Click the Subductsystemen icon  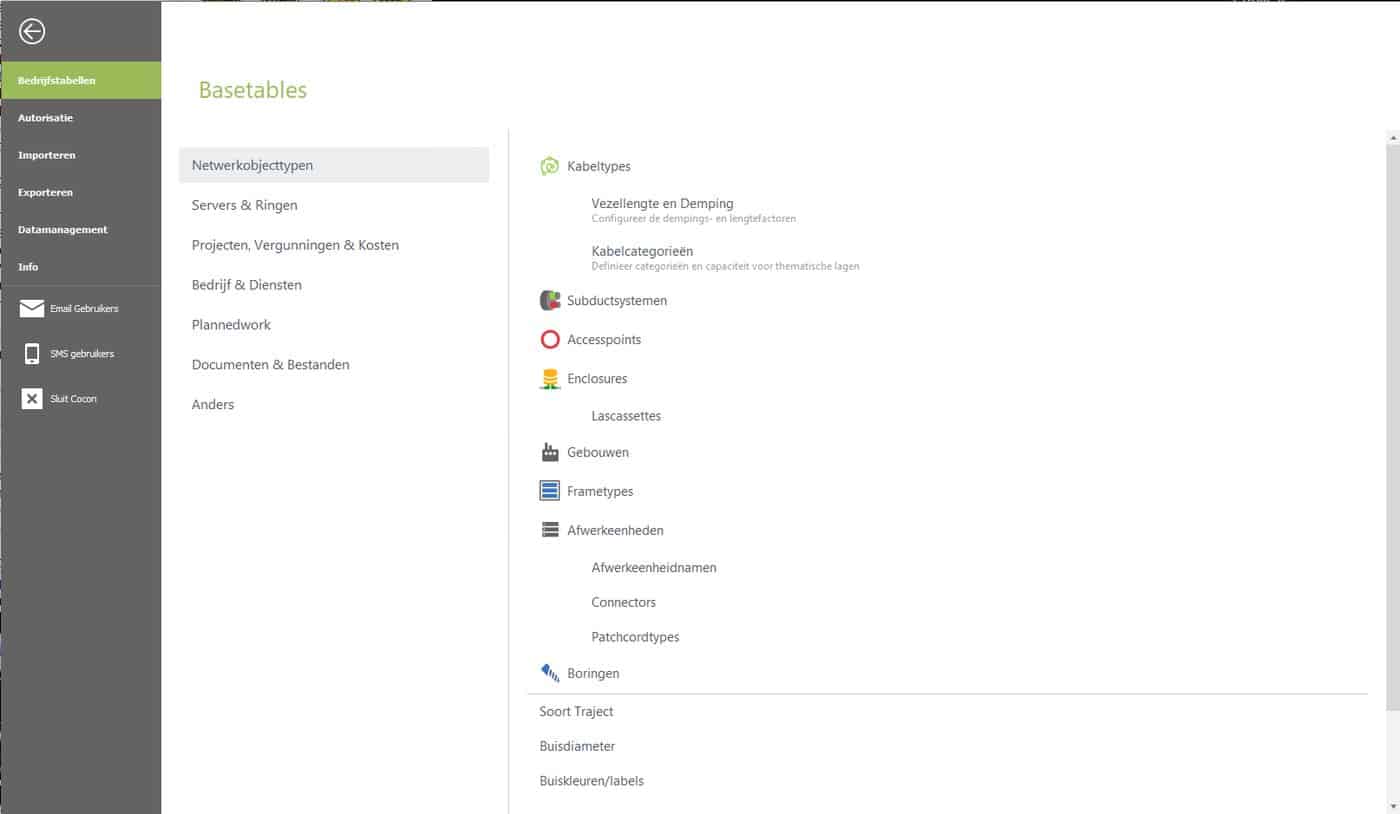(x=549, y=300)
